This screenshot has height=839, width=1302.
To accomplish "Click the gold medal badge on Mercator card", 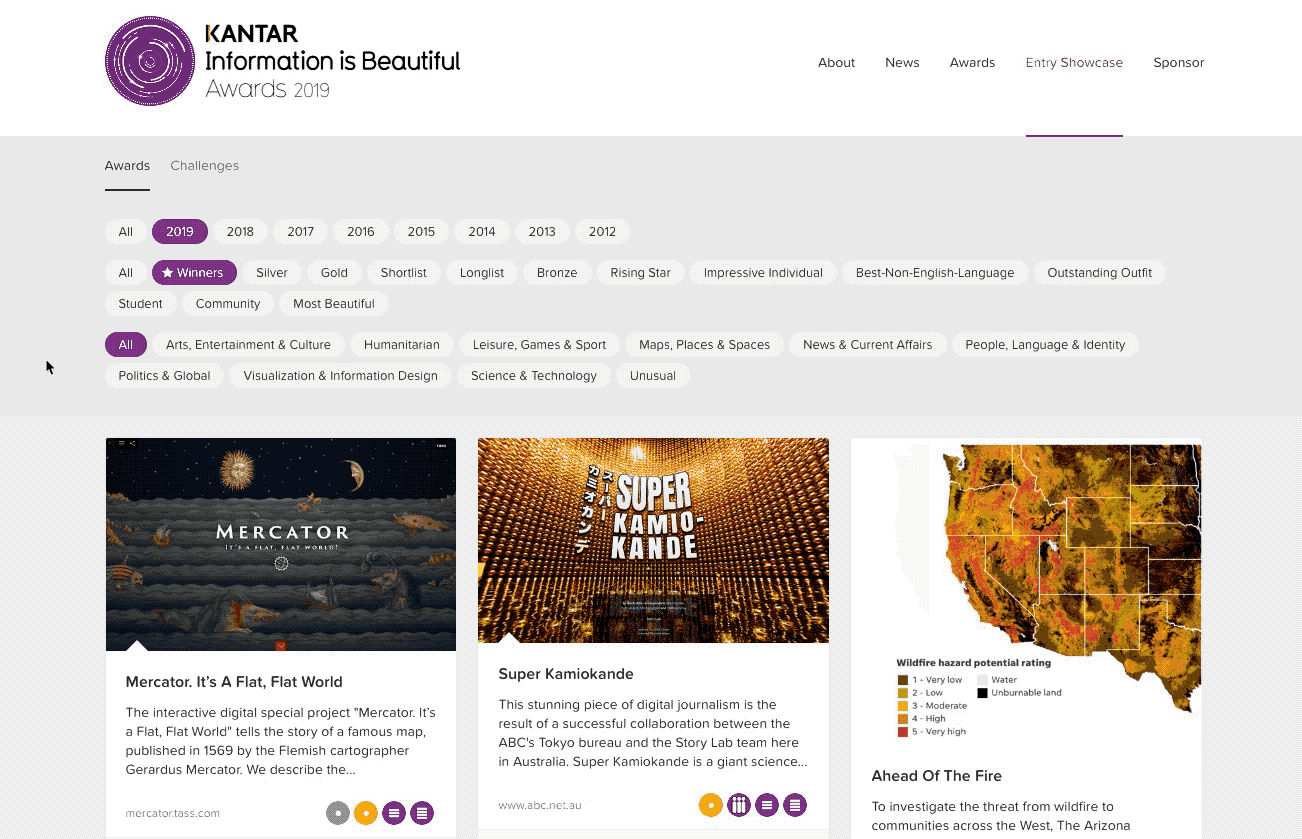I will pyautogui.click(x=366, y=813).
